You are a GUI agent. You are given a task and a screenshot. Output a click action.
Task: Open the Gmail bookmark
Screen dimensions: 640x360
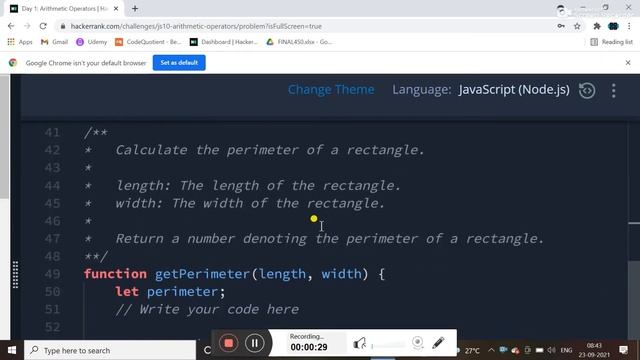54,42
